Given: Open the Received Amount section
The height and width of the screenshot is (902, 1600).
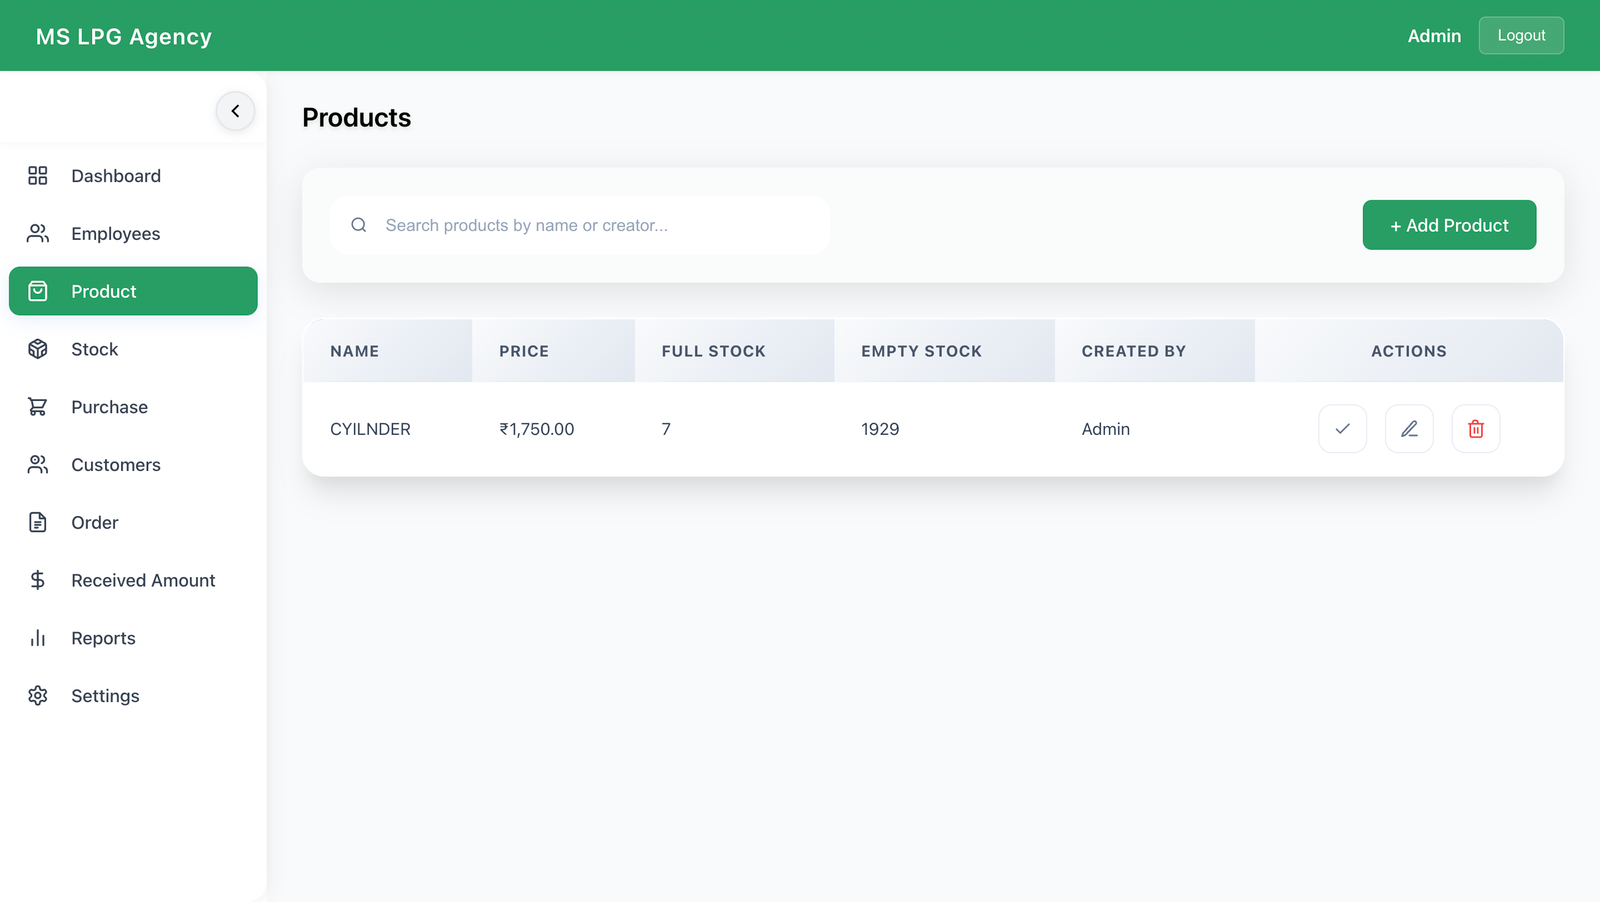Looking at the screenshot, I should tap(133, 580).
